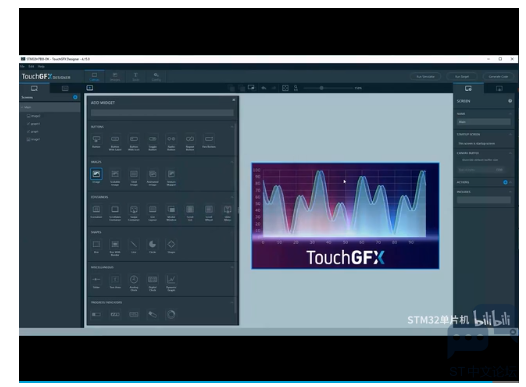Image resolution: width=526 pixels, height=387 pixels.
Task: Open the second properties panel tab
Action: 499,89
